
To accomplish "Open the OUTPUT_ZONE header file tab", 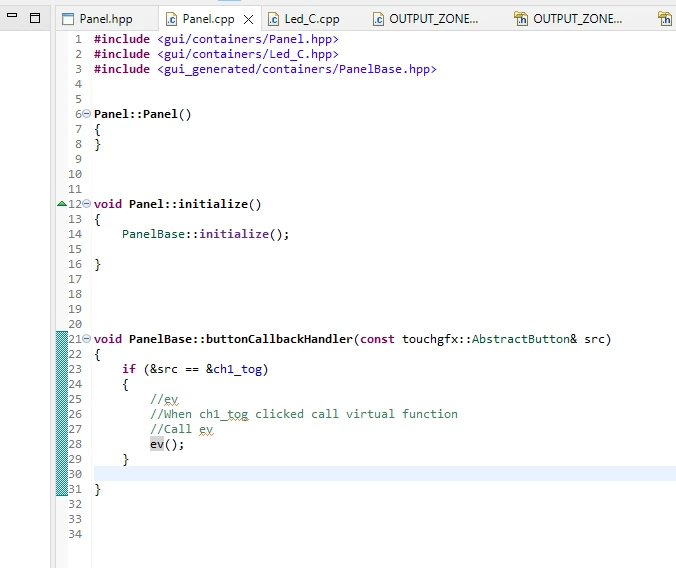I will [x=577, y=19].
